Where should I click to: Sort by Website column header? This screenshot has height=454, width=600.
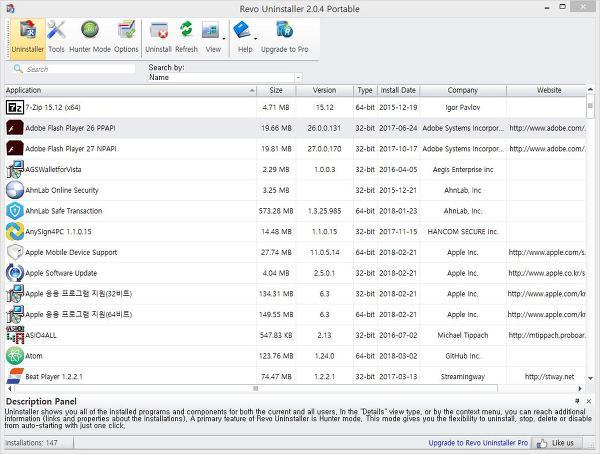pyautogui.click(x=548, y=90)
